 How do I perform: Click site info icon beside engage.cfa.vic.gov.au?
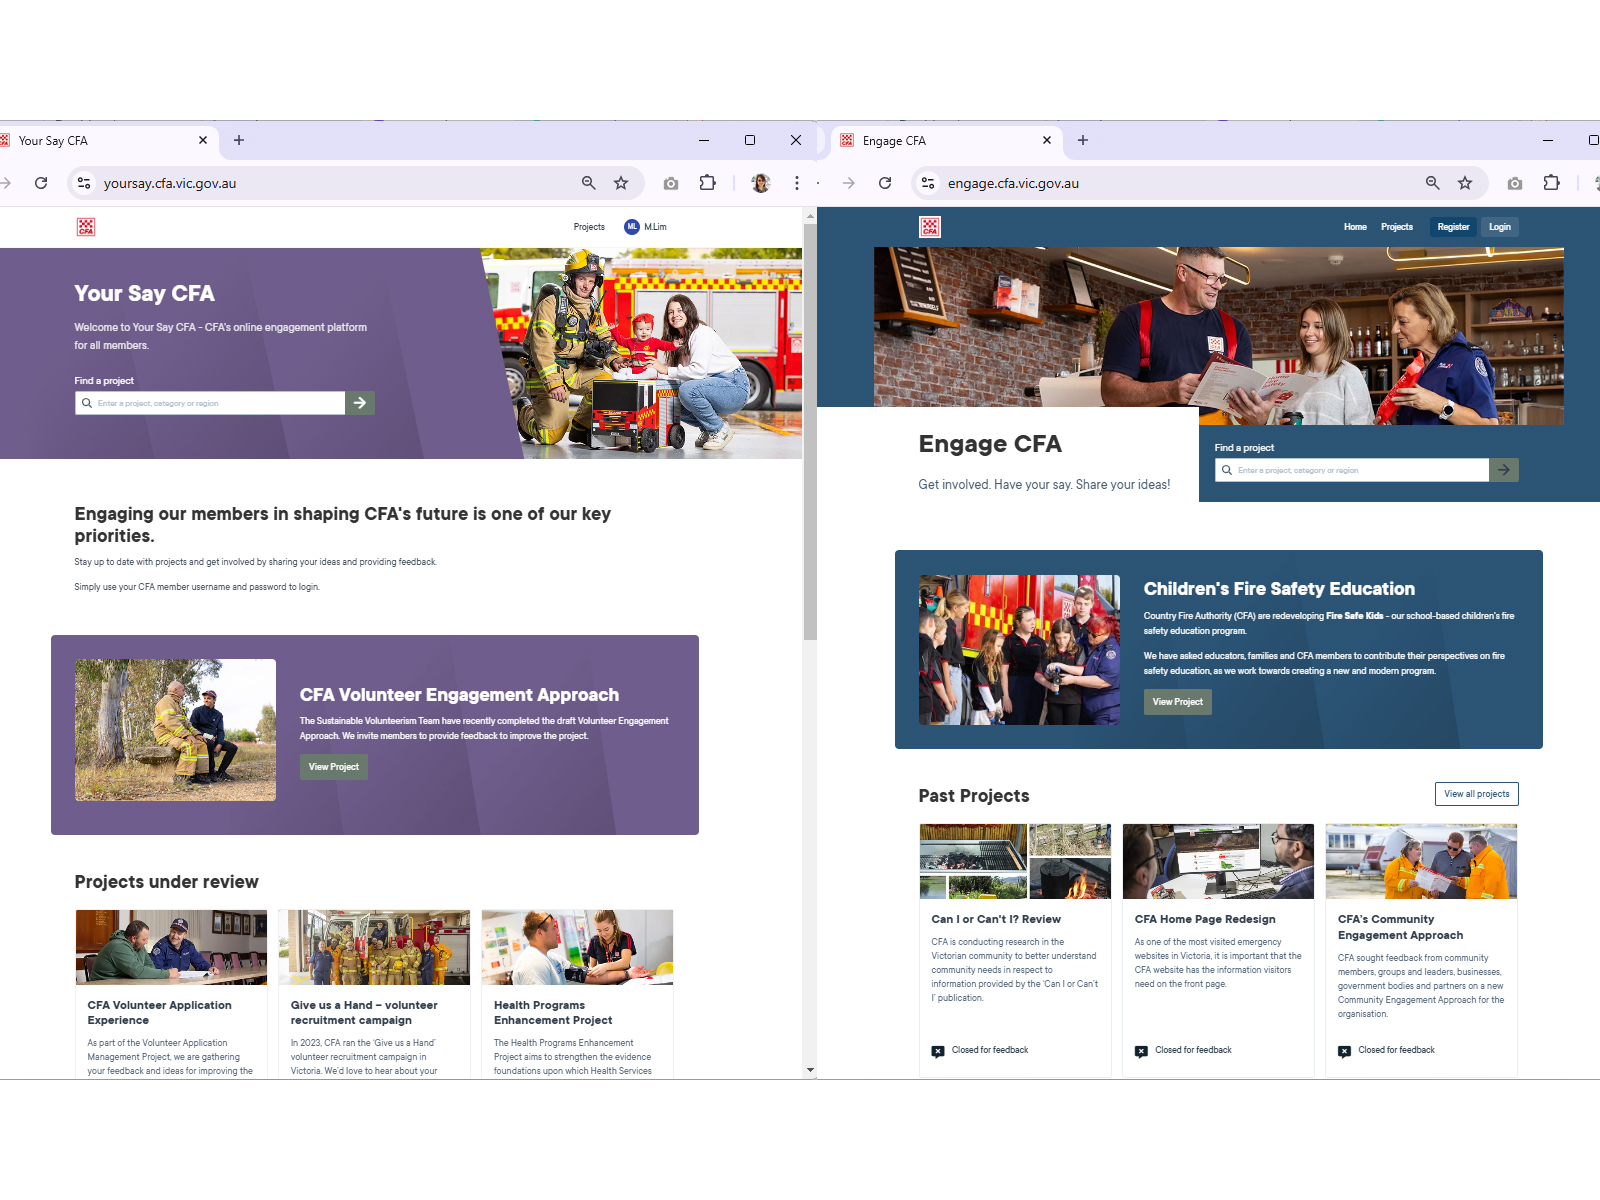[928, 183]
